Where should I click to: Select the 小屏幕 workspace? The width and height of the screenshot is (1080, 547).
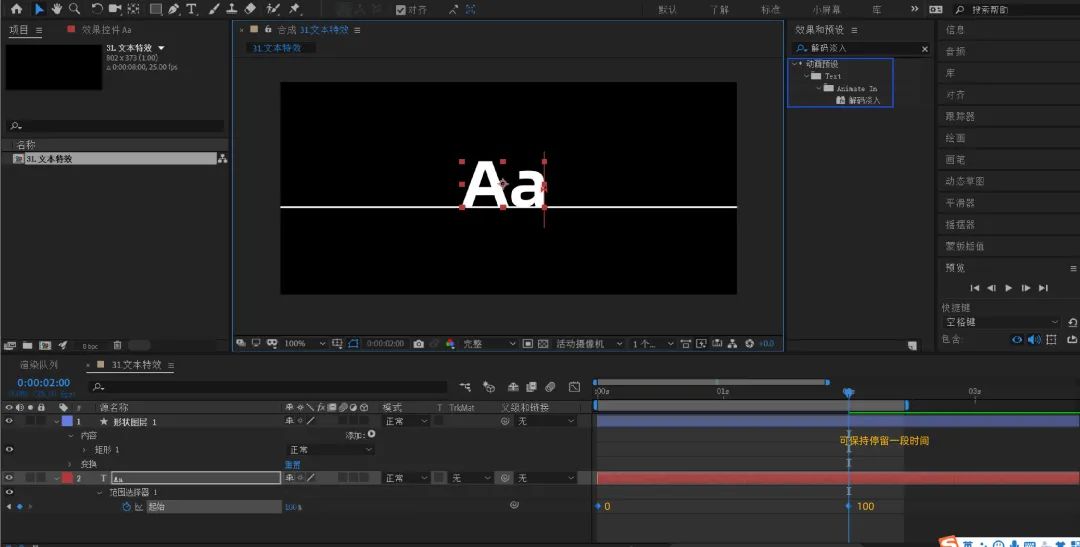(x=826, y=10)
